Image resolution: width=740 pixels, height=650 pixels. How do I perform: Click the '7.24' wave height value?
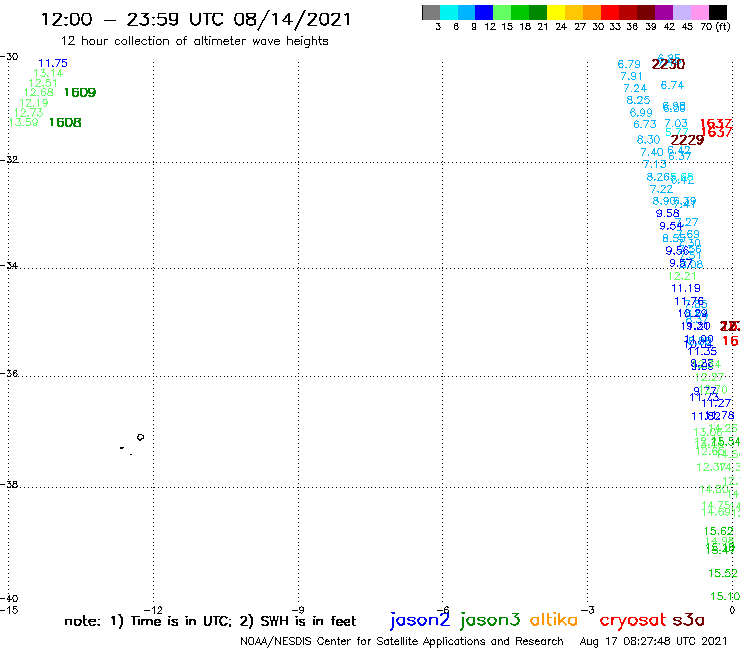point(635,89)
